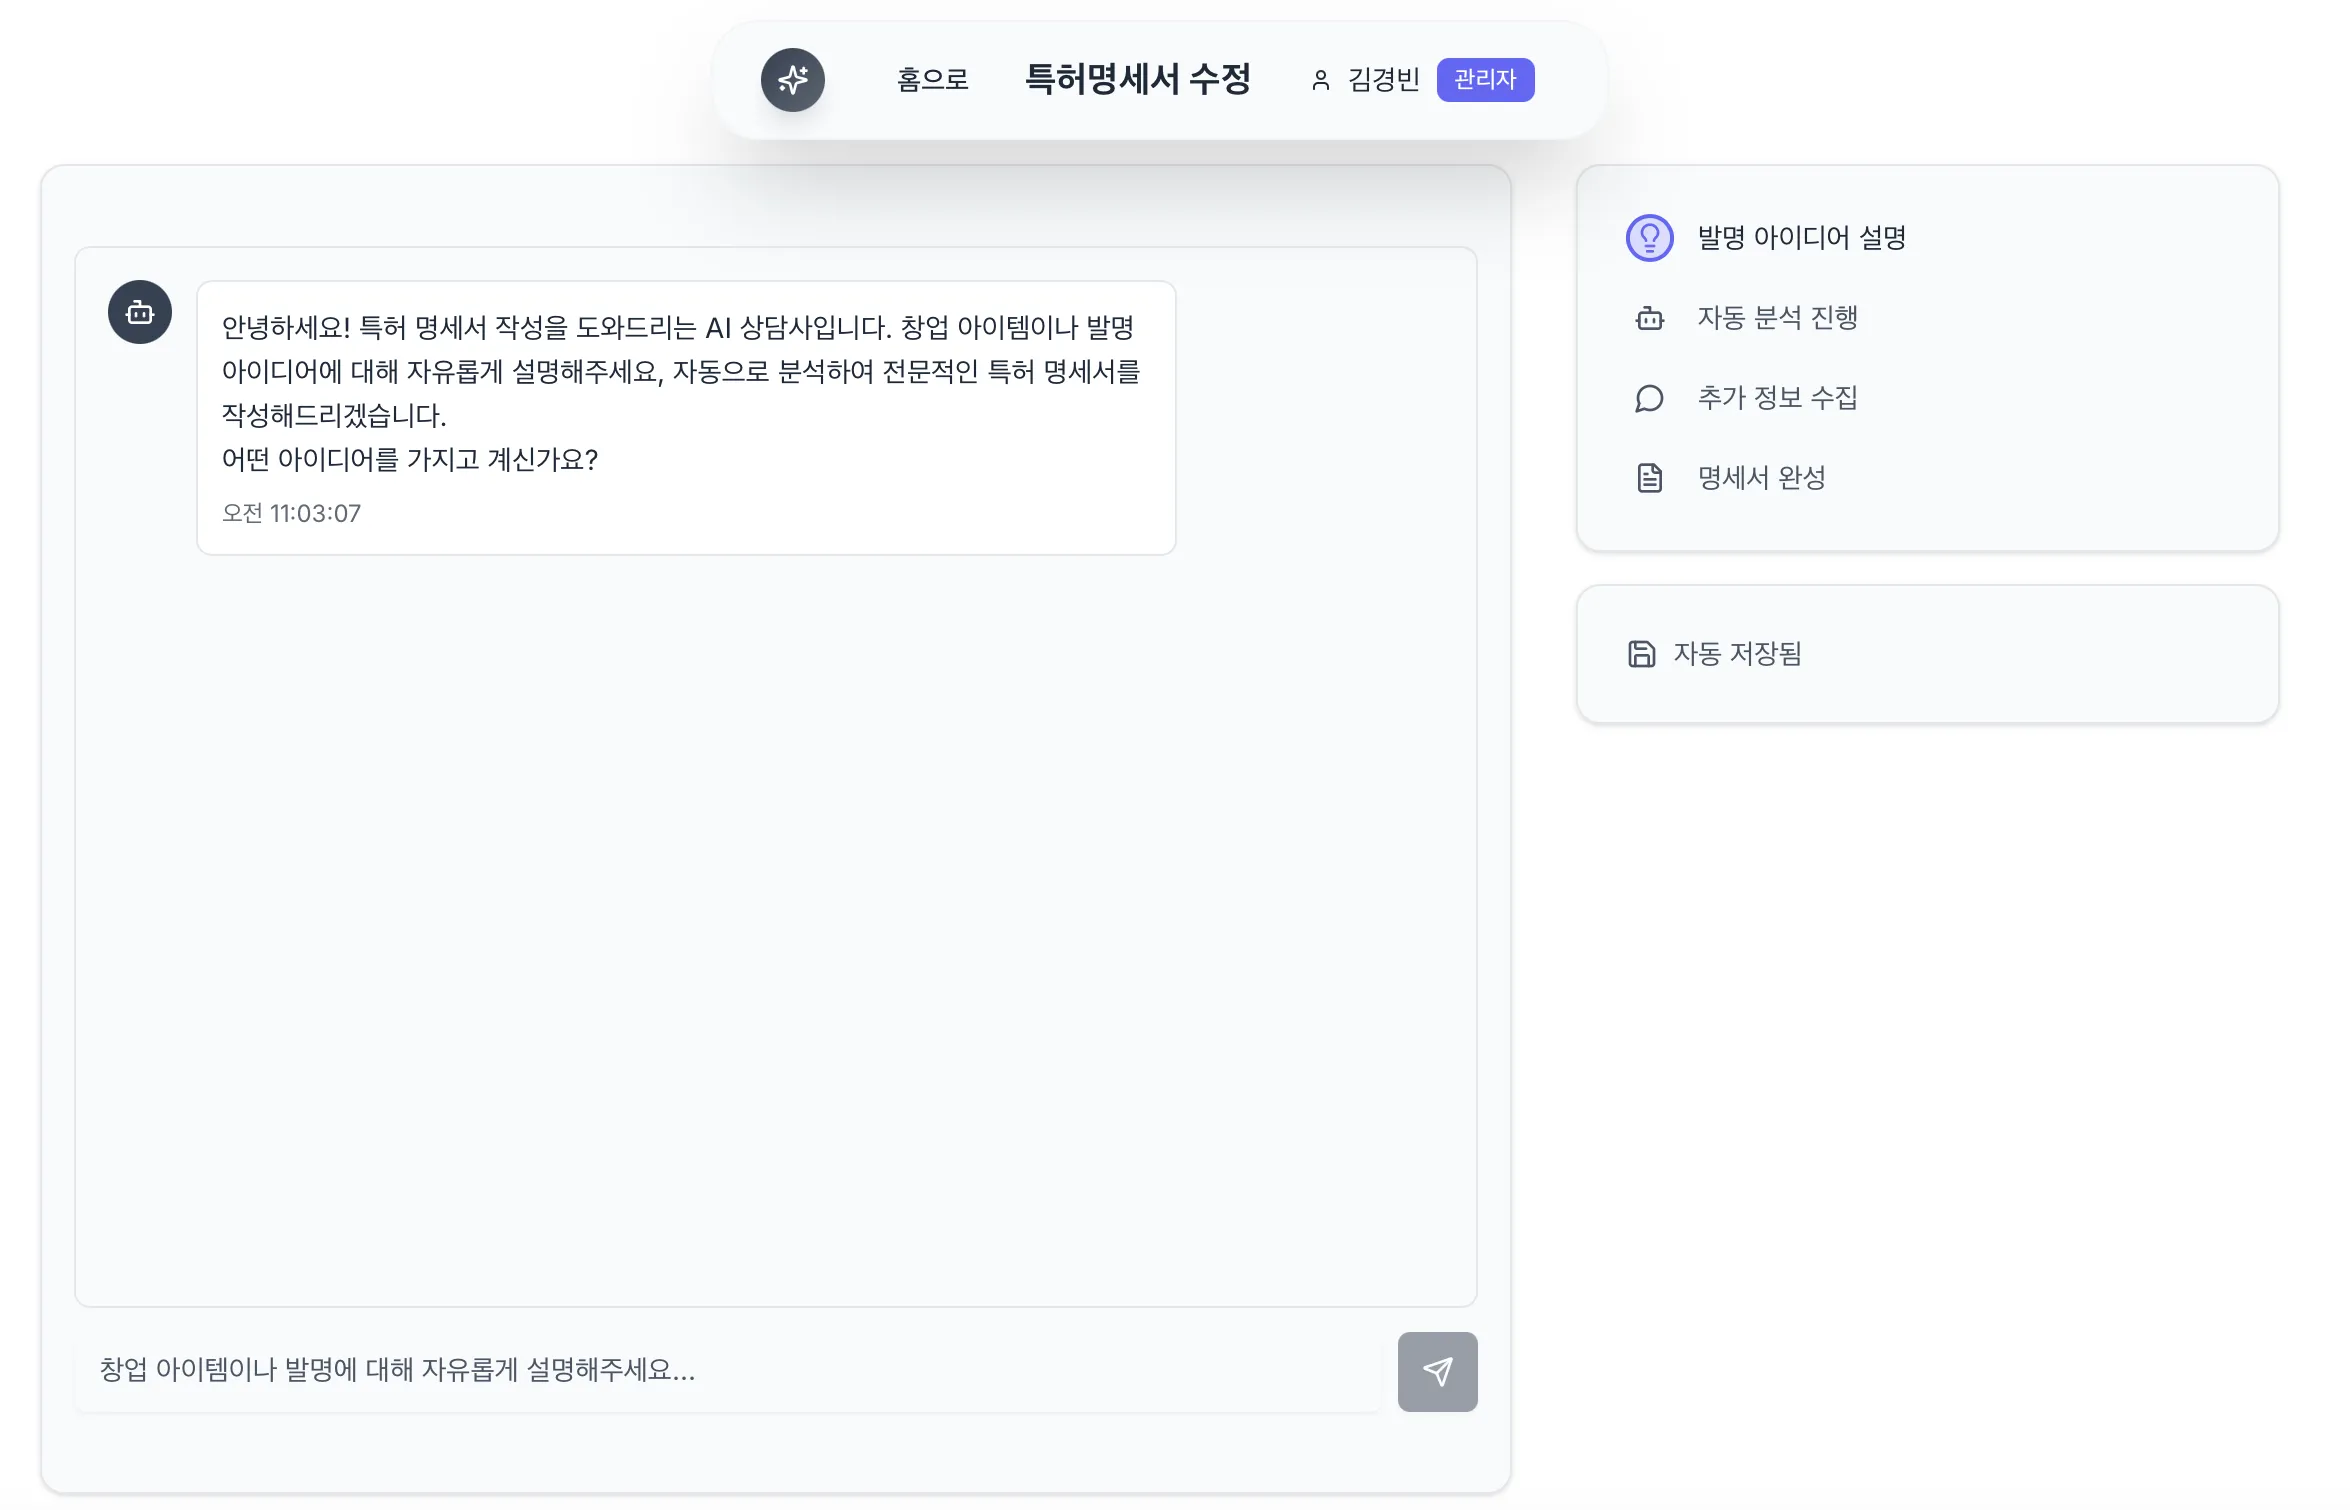Image resolution: width=2350 pixels, height=1510 pixels.
Task: Focus the idea description input field
Action: pos(728,1370)
